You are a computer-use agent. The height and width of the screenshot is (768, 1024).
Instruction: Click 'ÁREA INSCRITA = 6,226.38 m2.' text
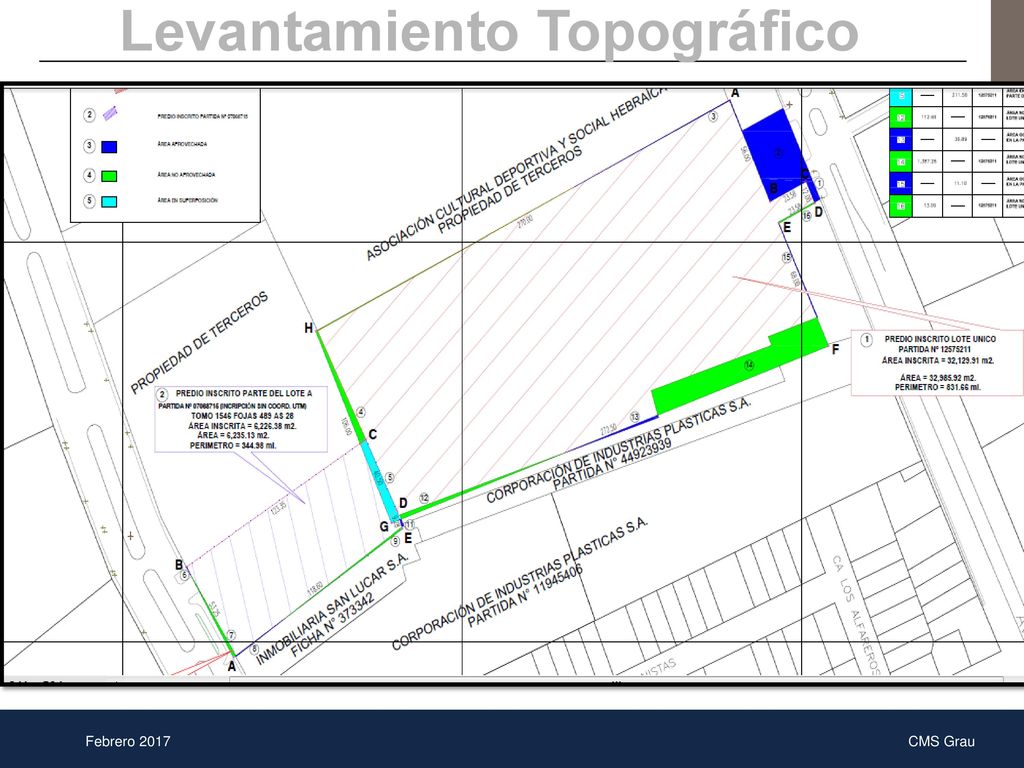click(x=242, y=426)
